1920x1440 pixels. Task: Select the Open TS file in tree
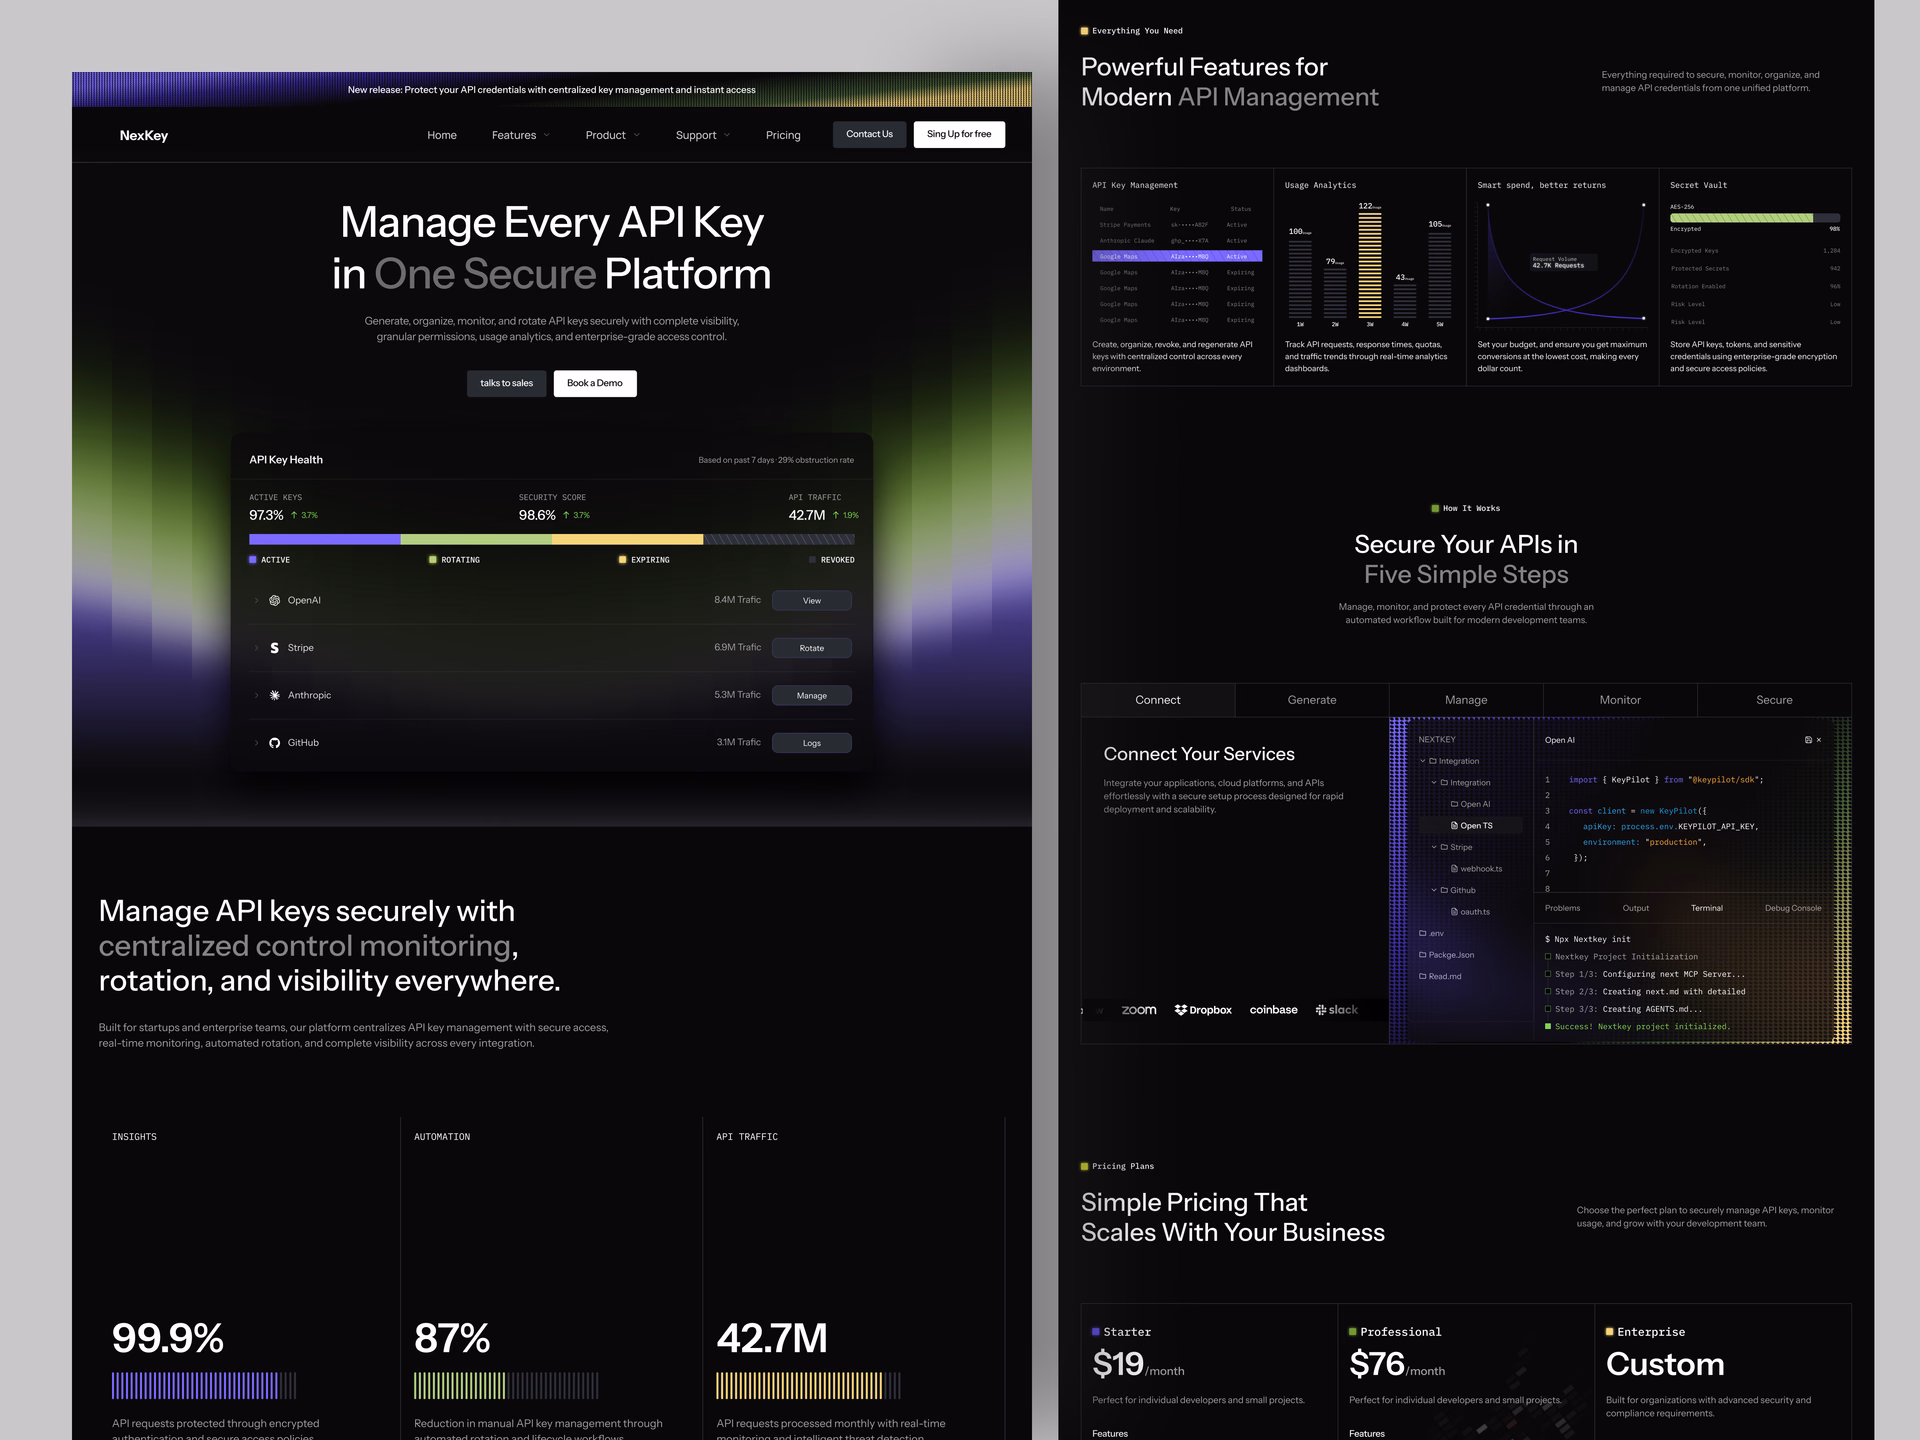pos(1471,826)
